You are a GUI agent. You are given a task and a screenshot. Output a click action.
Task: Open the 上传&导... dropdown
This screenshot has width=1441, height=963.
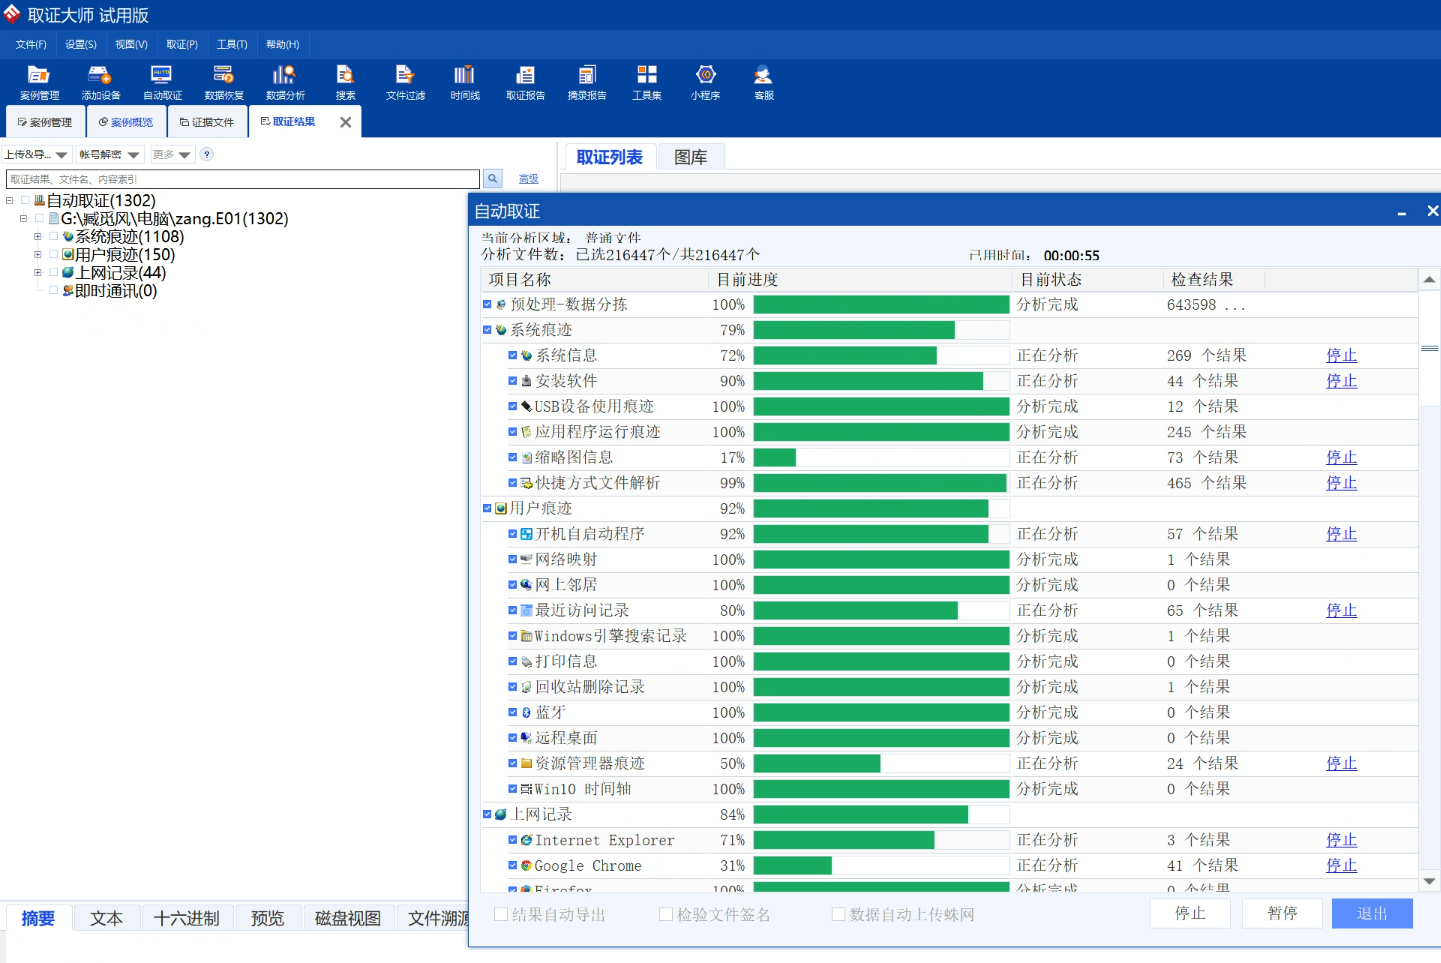(x=36, y=154)
